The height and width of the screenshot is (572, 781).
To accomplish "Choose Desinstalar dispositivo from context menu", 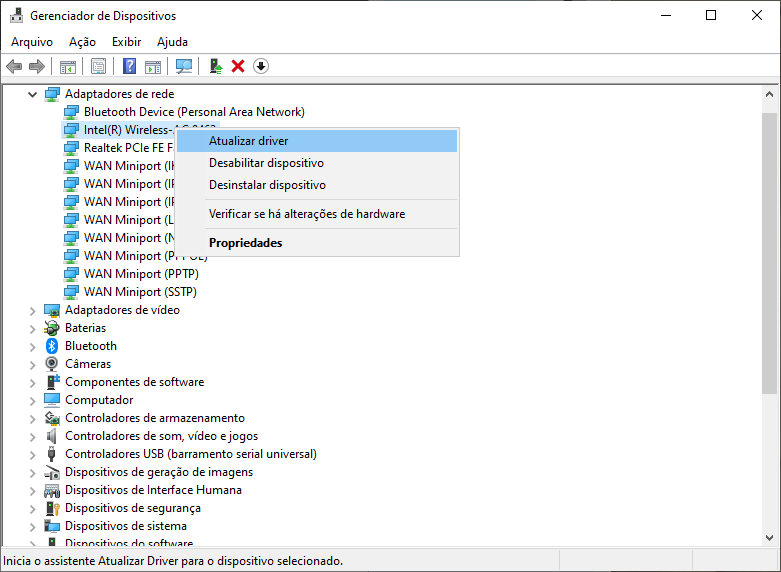I will pyautogui.click(x=317, y=185).
